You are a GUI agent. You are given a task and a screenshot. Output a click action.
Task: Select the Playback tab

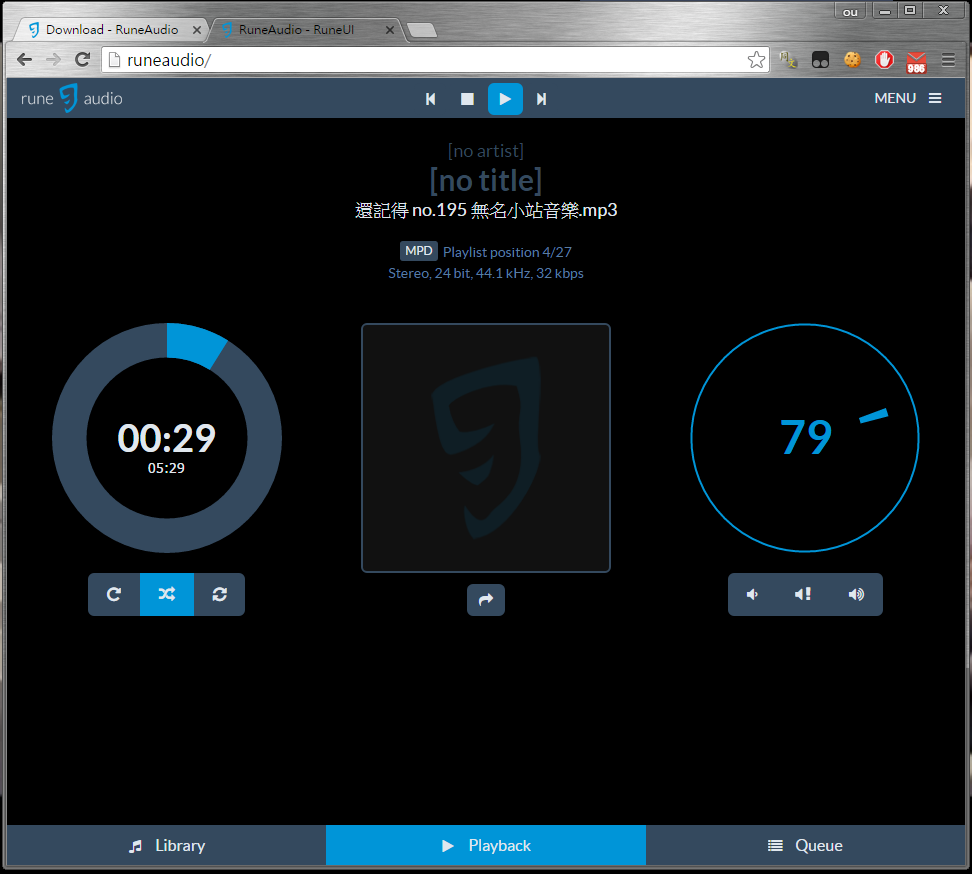coord(486,845)
